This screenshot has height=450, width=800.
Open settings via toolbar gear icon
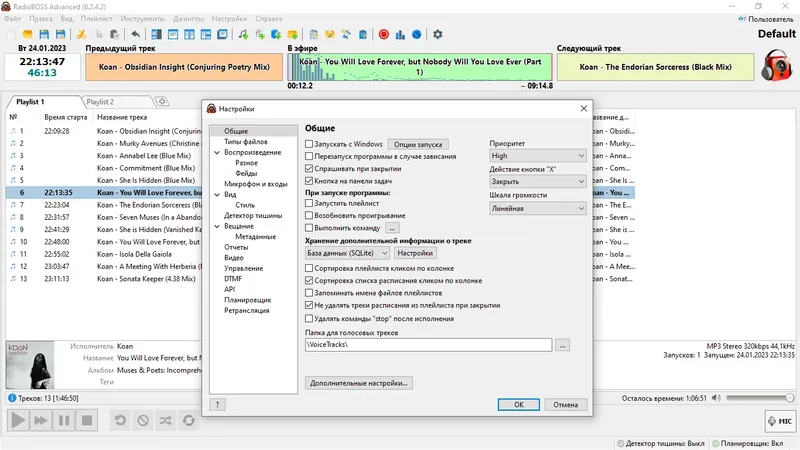point(438,35)
